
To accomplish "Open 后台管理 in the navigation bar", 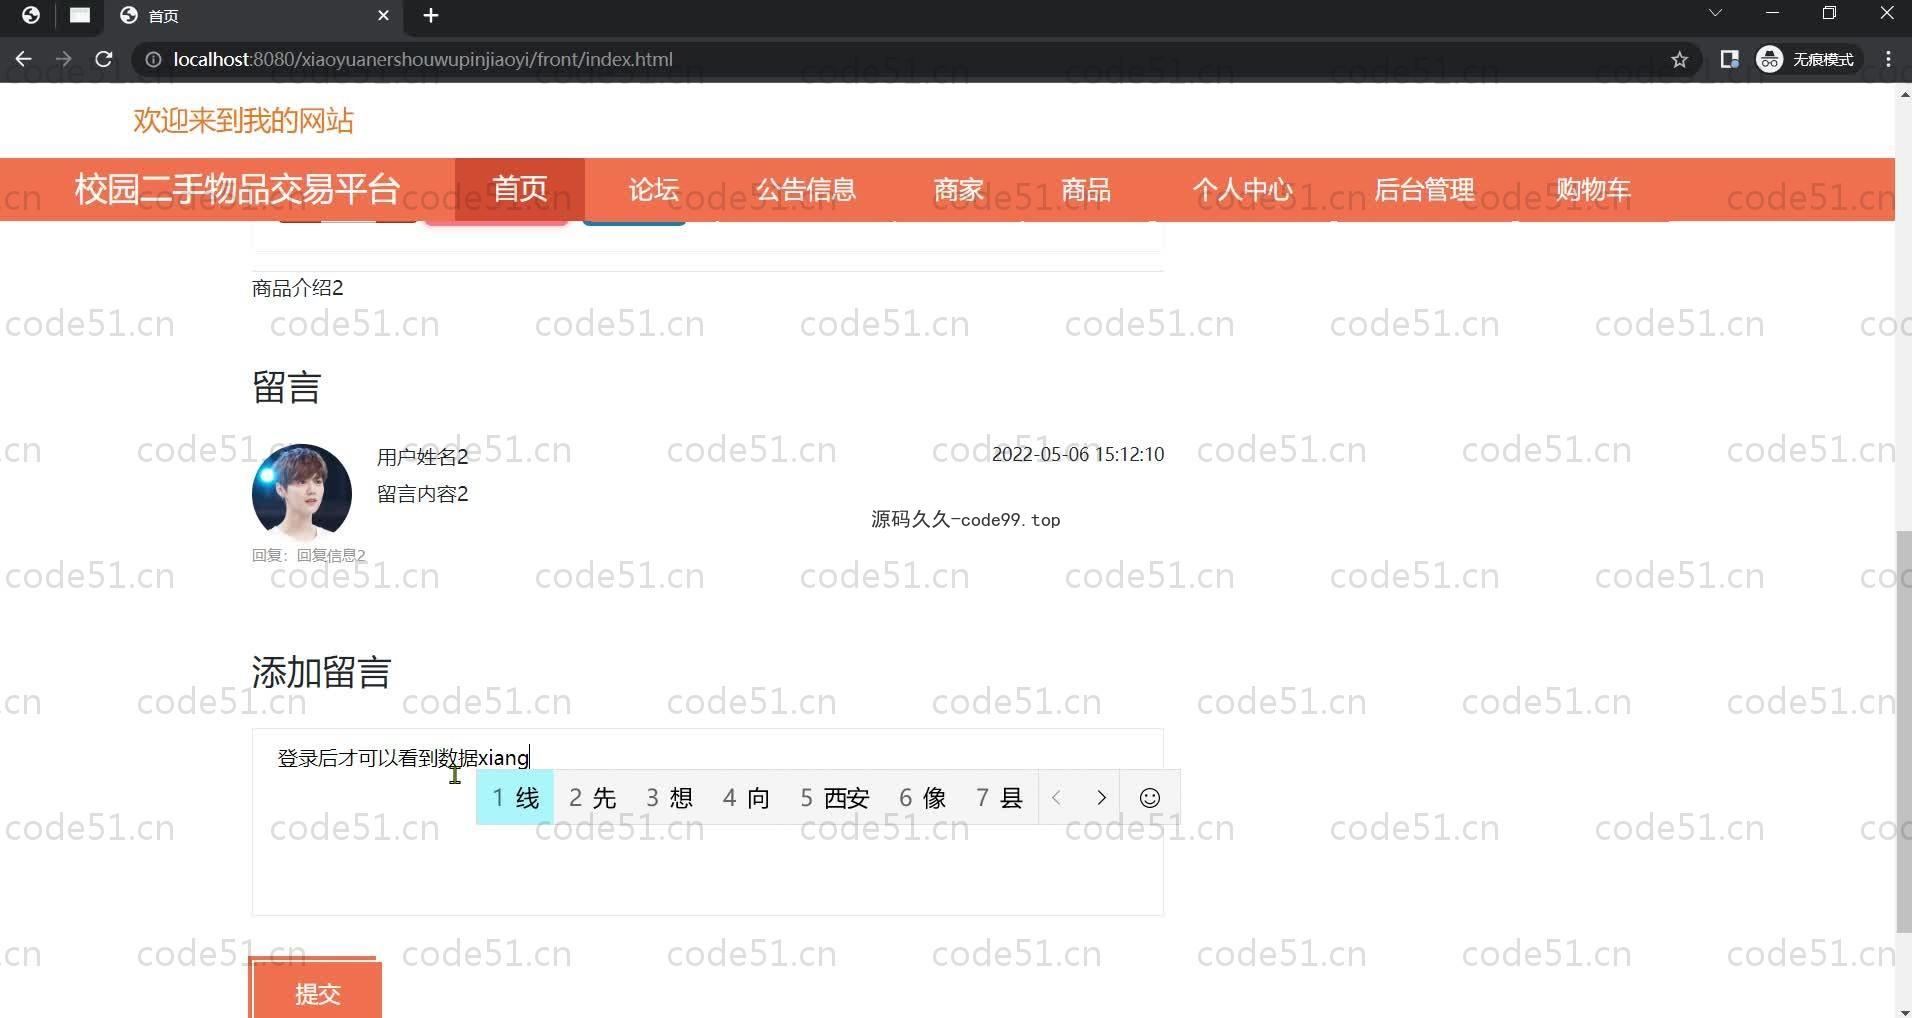I will click(x=1424, y=189).
